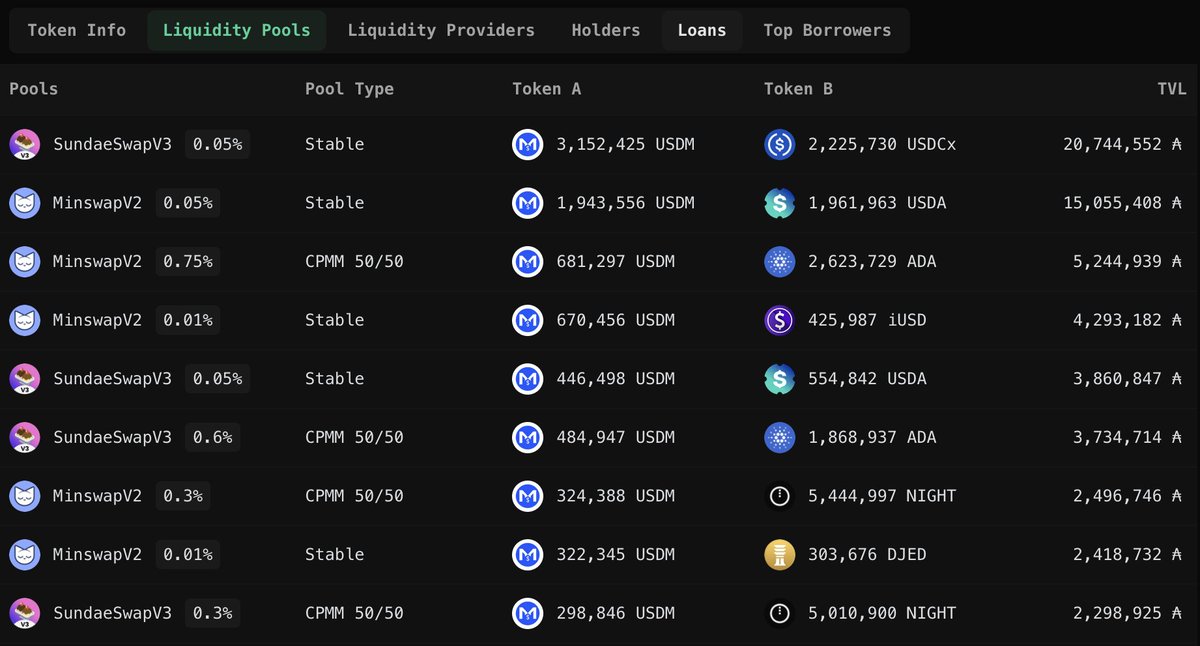This screenshot has width=1200, height=646.
Task: Click the USDA token icon in the MinswapV2 stable pool
Action: click(779, 203)
